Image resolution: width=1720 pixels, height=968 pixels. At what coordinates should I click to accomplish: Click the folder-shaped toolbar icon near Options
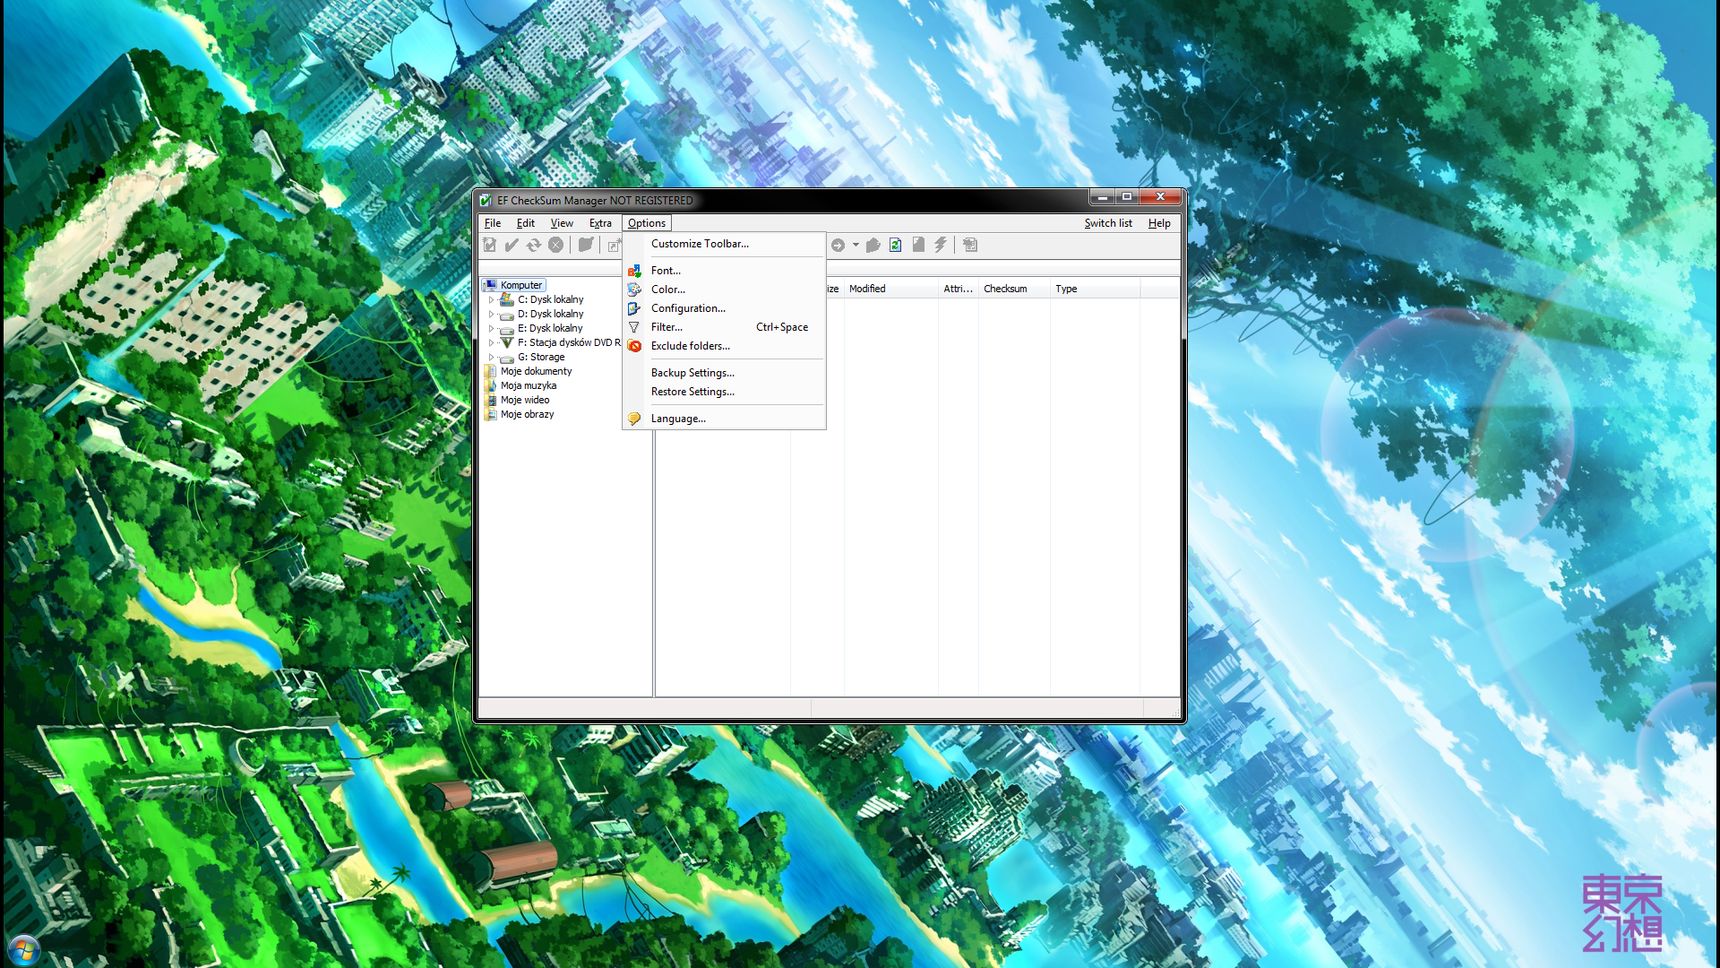(x=586, y=245)
